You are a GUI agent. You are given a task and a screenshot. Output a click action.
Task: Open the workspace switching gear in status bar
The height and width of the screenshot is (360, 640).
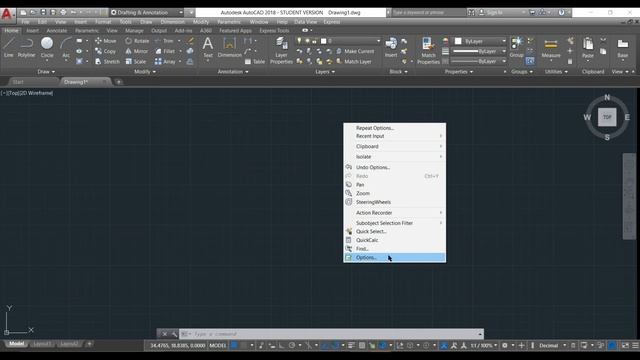coord(505,345)
